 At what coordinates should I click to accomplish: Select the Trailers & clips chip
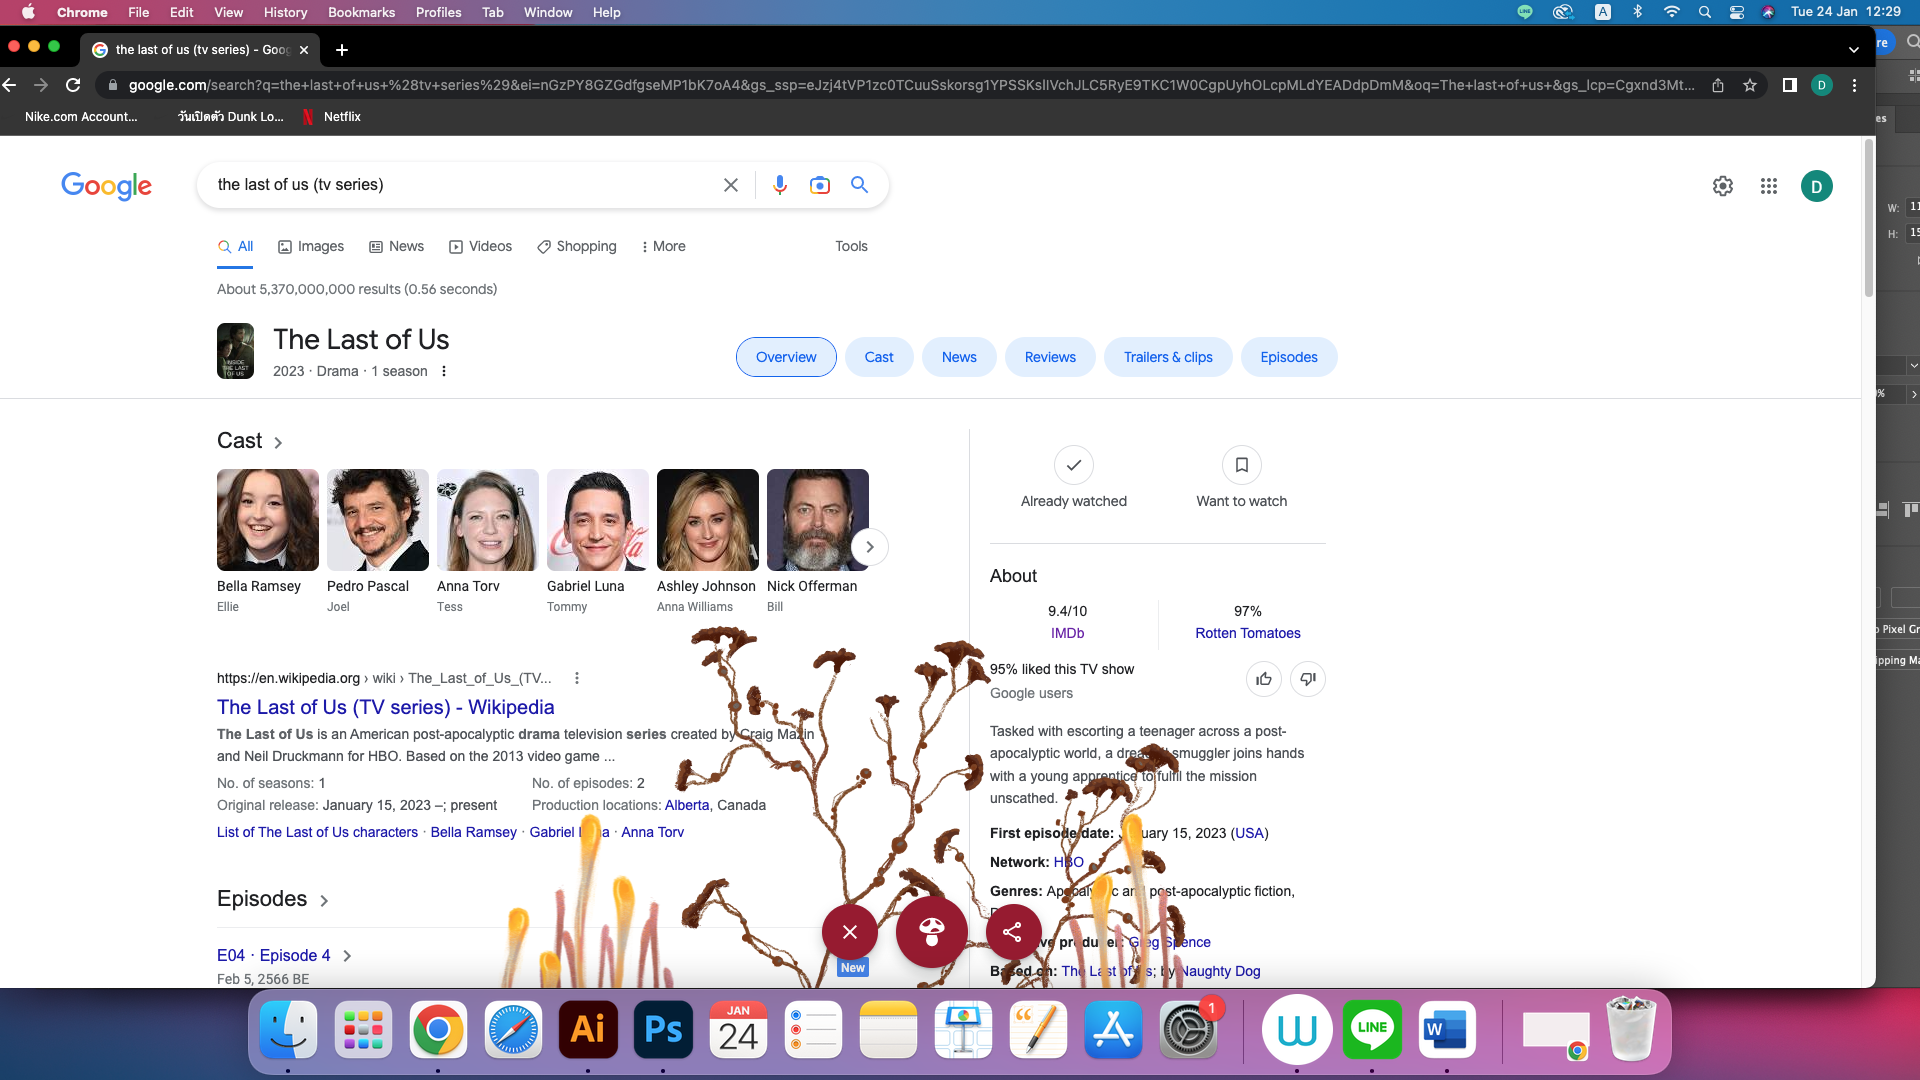tap(1168, 357)
